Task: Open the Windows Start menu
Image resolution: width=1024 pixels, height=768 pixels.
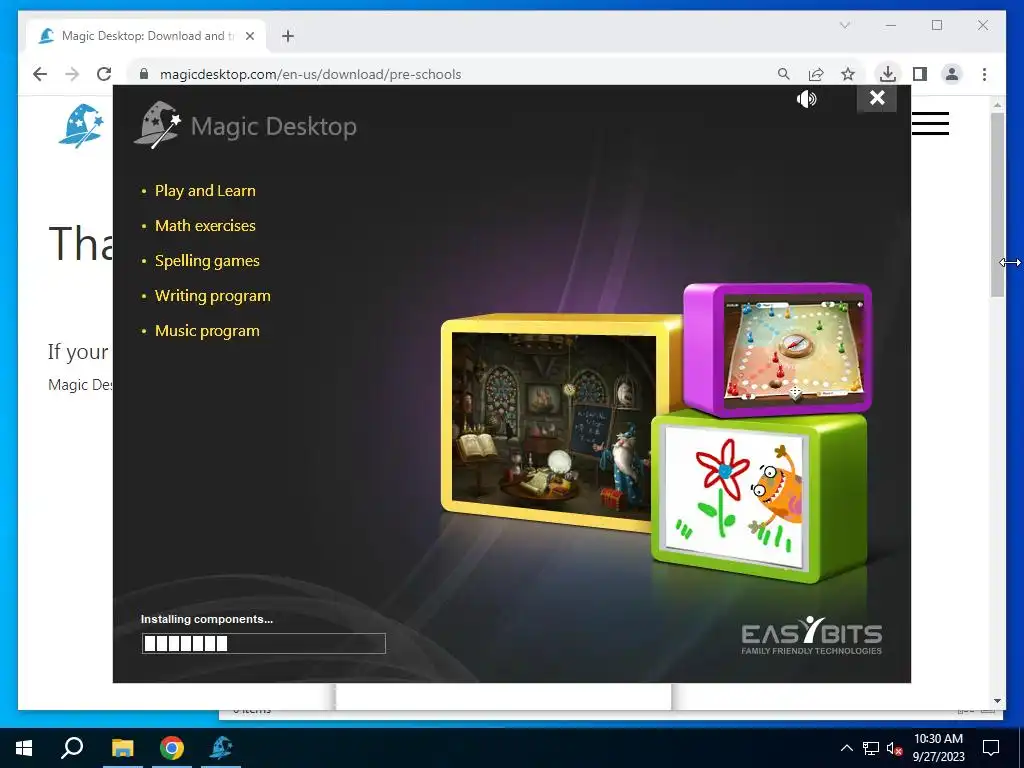Action: (24, 748)
